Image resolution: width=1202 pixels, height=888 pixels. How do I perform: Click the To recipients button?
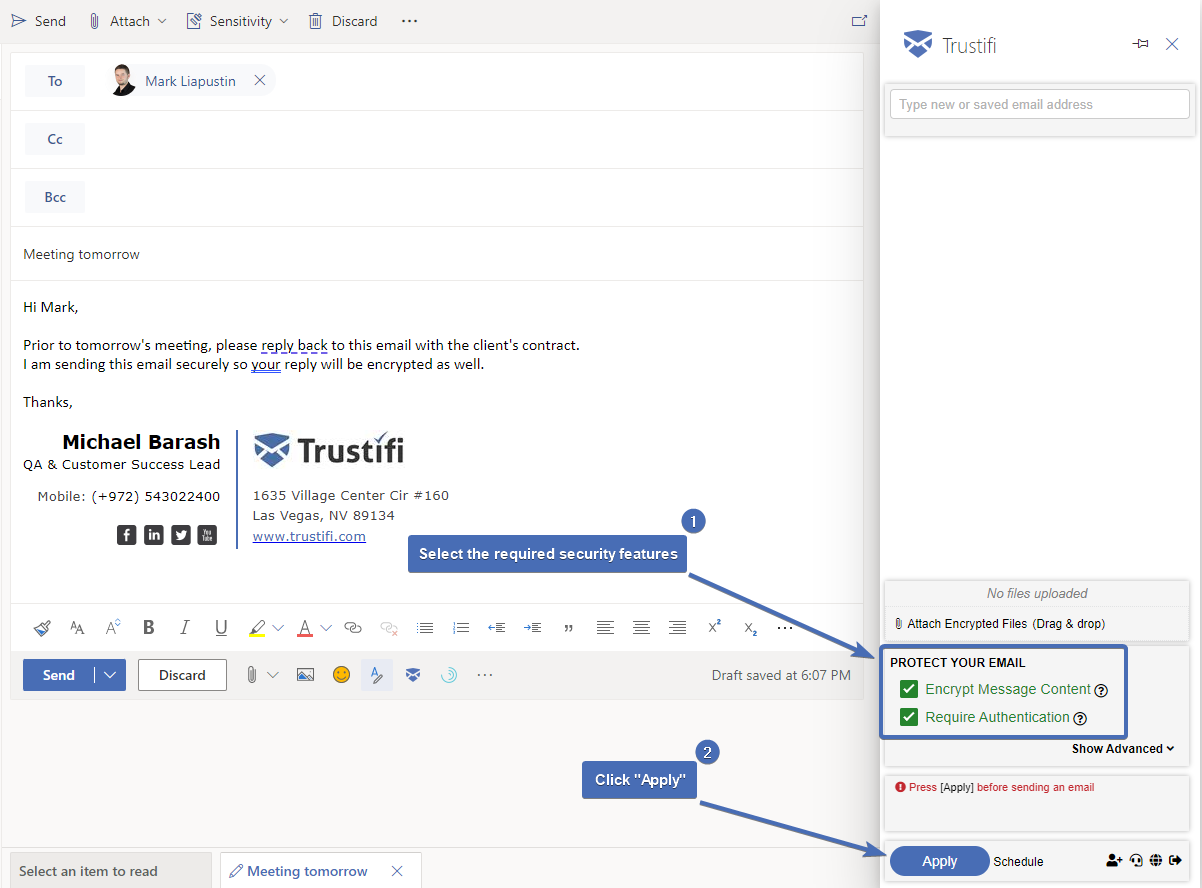tap(55, 81)
